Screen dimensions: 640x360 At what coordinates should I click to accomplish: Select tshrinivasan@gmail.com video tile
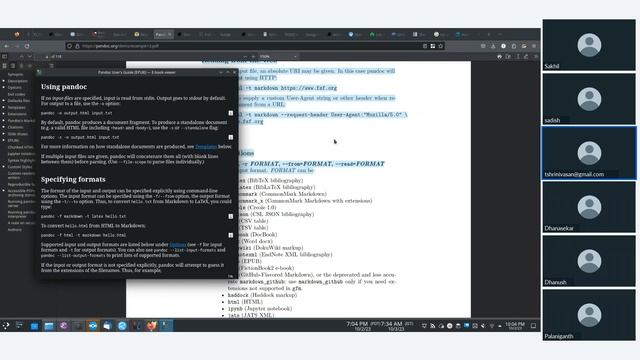coord(589,153)
